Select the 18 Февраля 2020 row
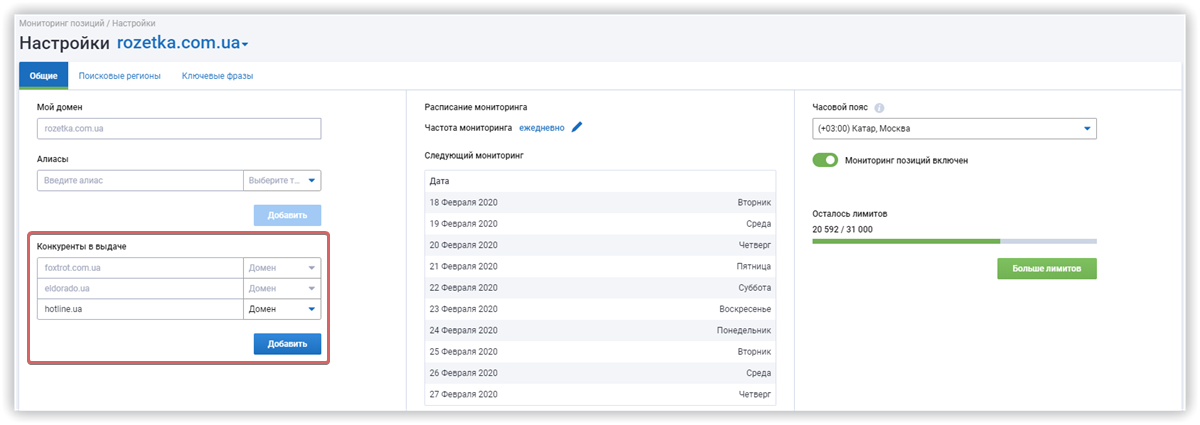1200x425 pixels. pos(600,202)
